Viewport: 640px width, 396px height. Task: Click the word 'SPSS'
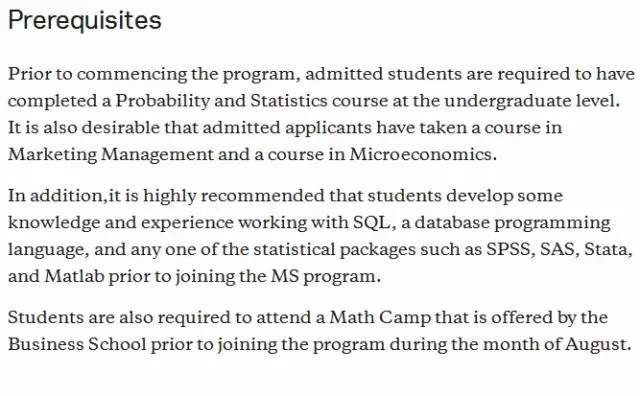point(508,249)
